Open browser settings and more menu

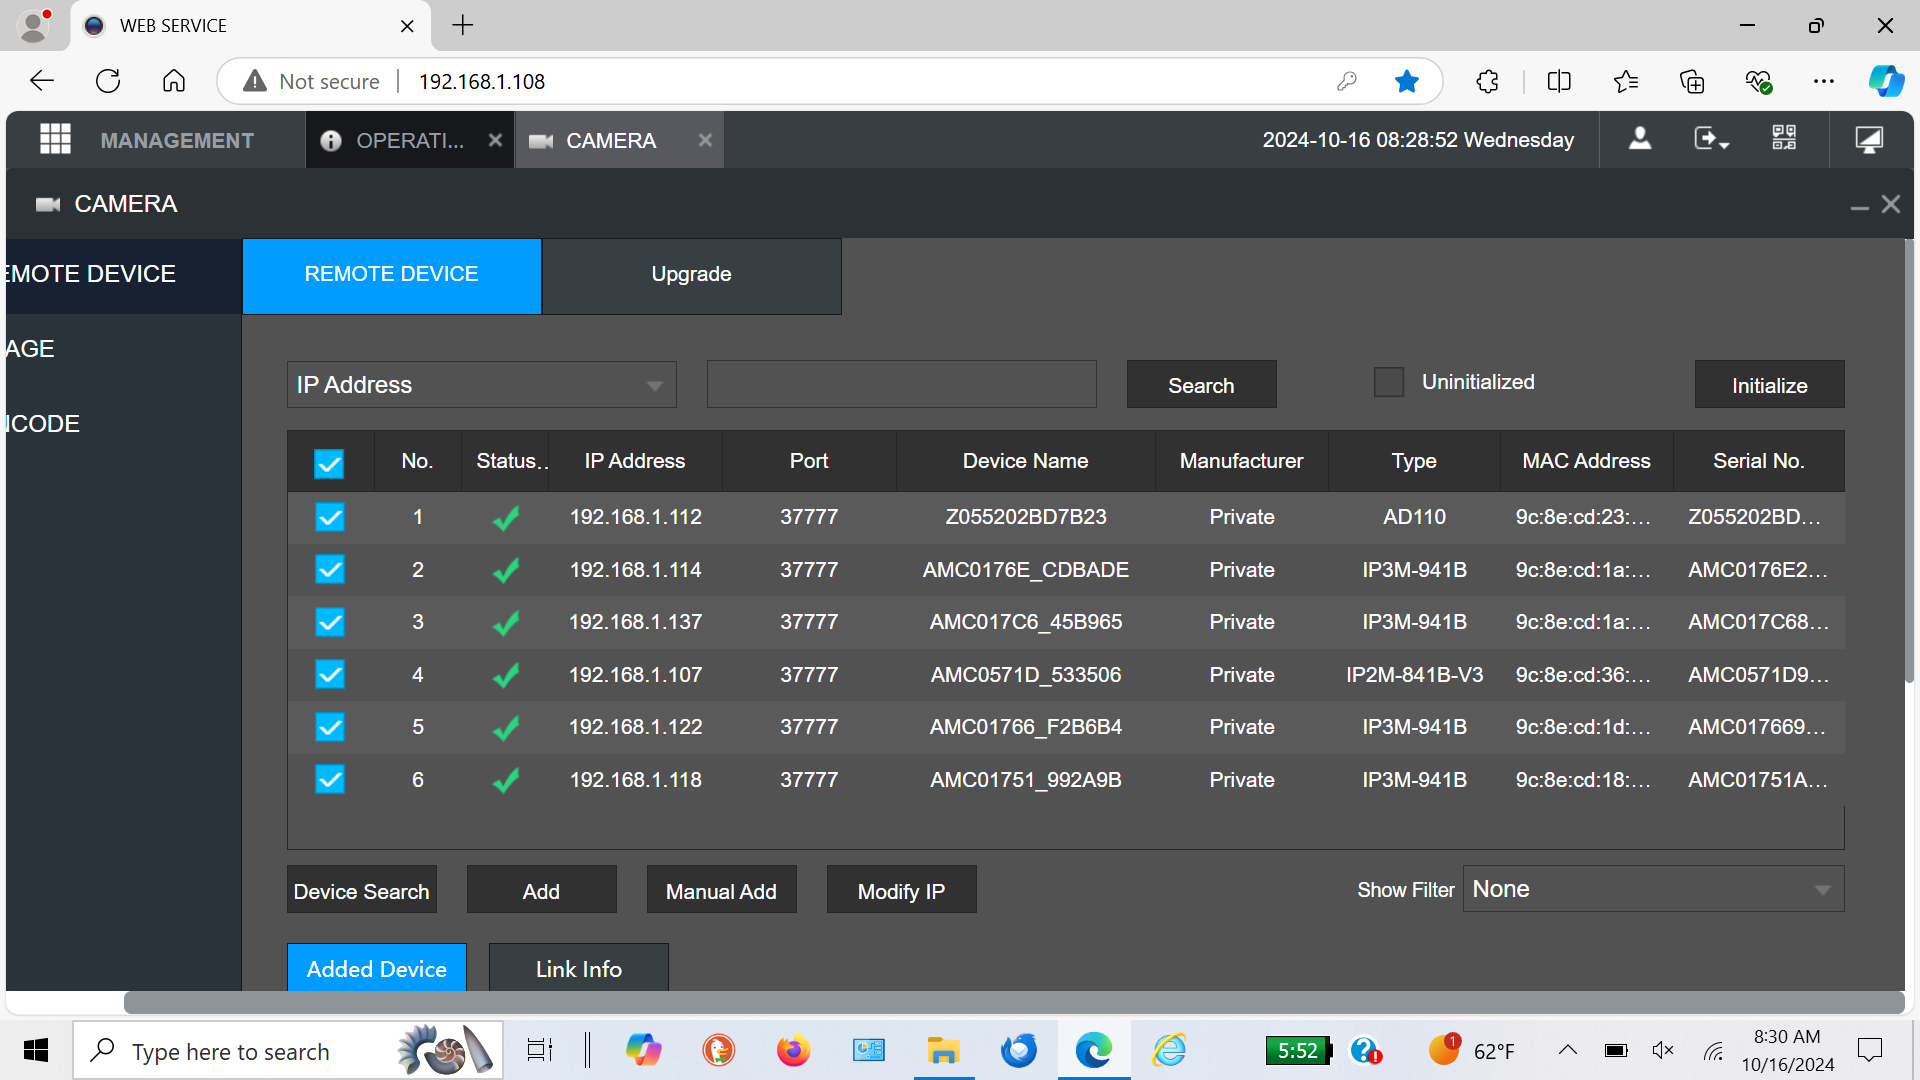pyautogui.click(x=1824, y=81)
